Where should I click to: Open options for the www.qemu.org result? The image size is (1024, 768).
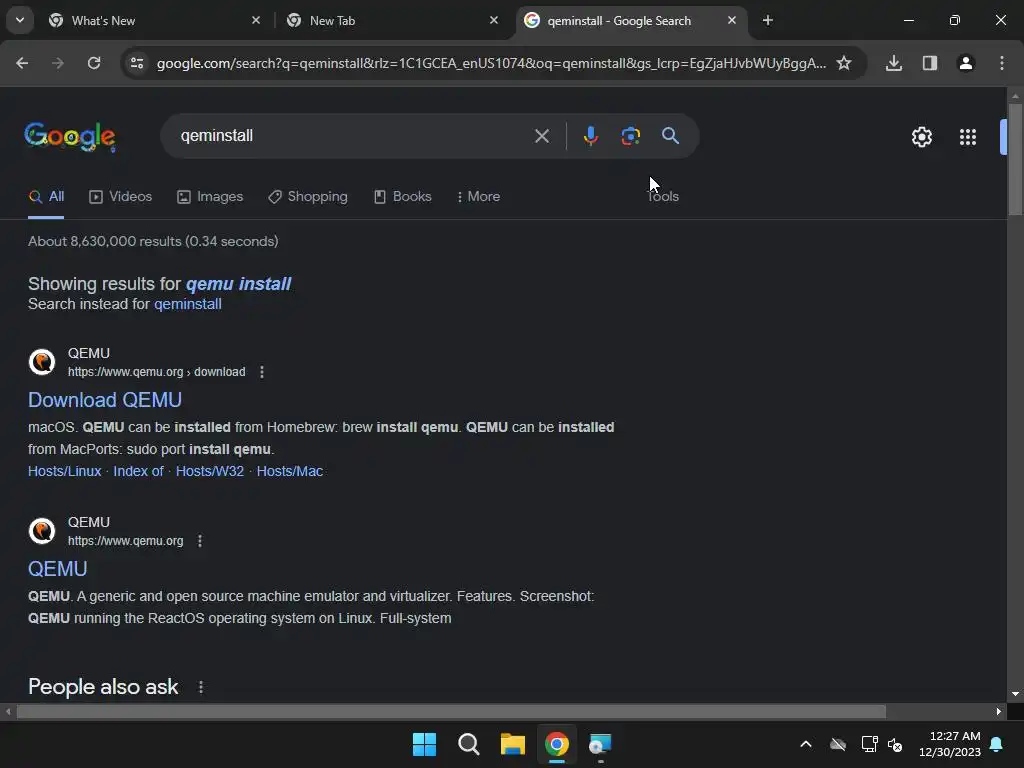(200, 541)
